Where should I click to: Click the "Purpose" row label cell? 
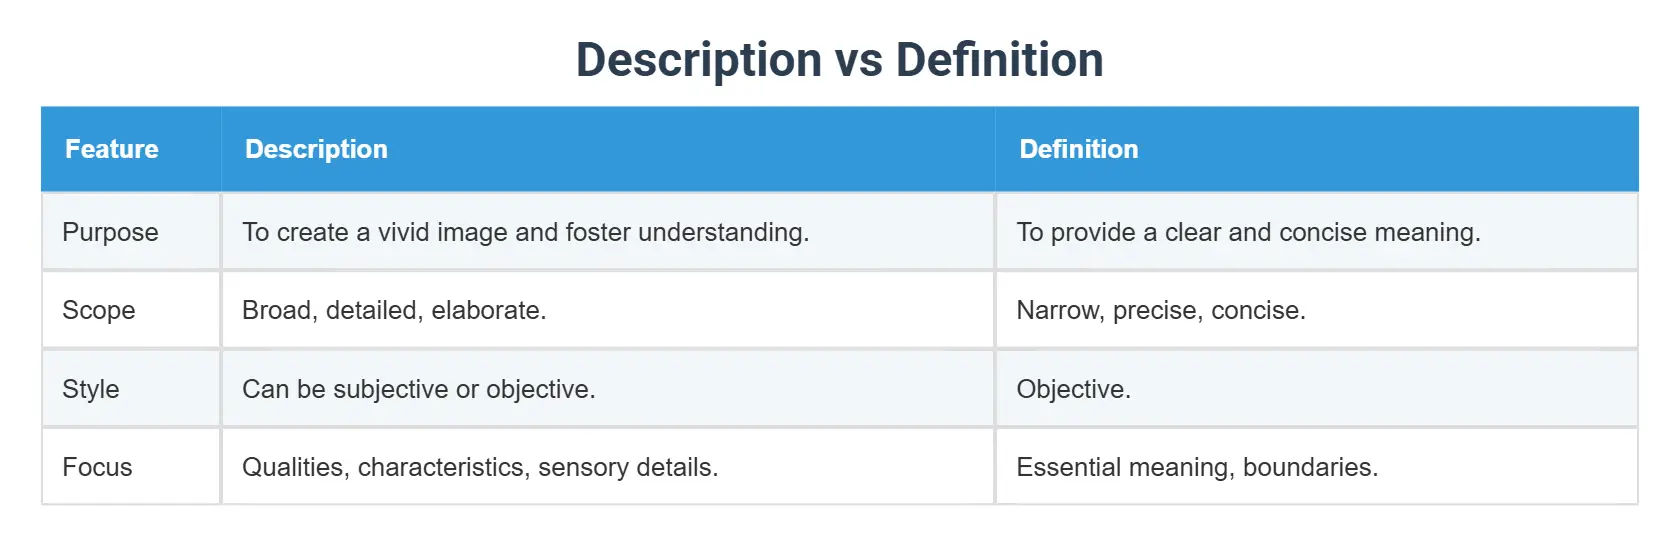click(x=110, y=232)
